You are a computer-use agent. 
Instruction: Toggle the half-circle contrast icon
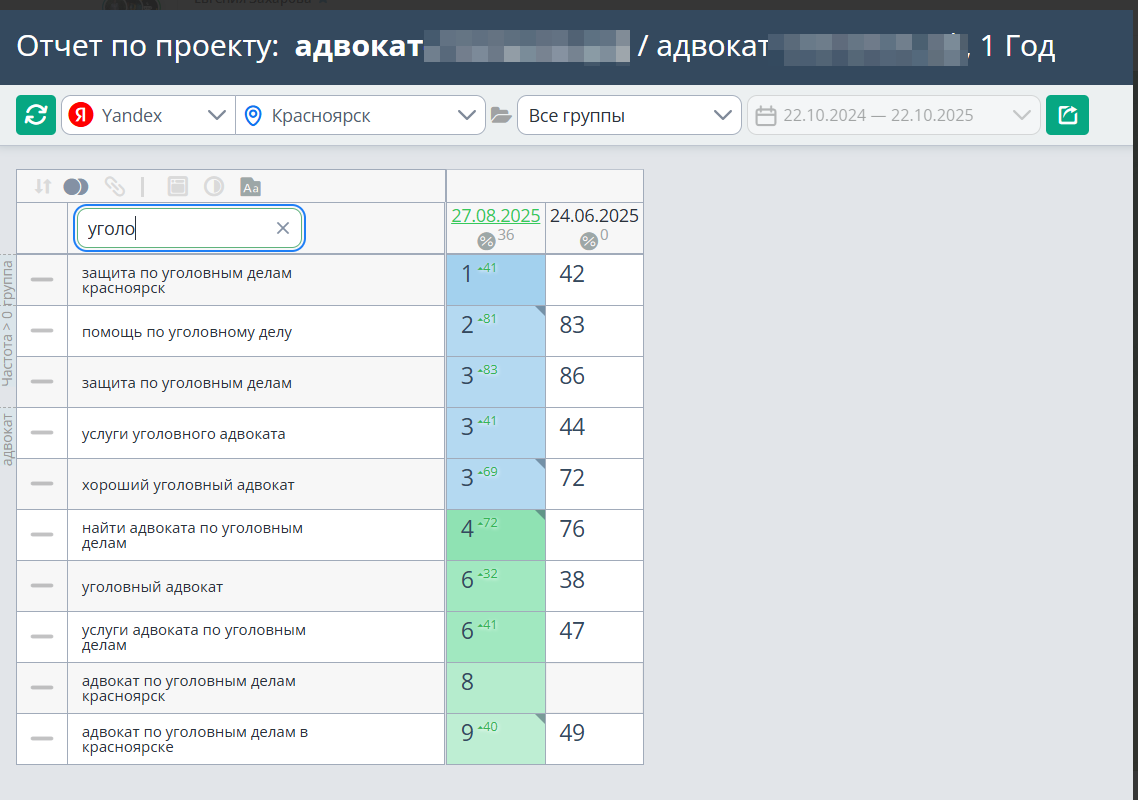213,186
